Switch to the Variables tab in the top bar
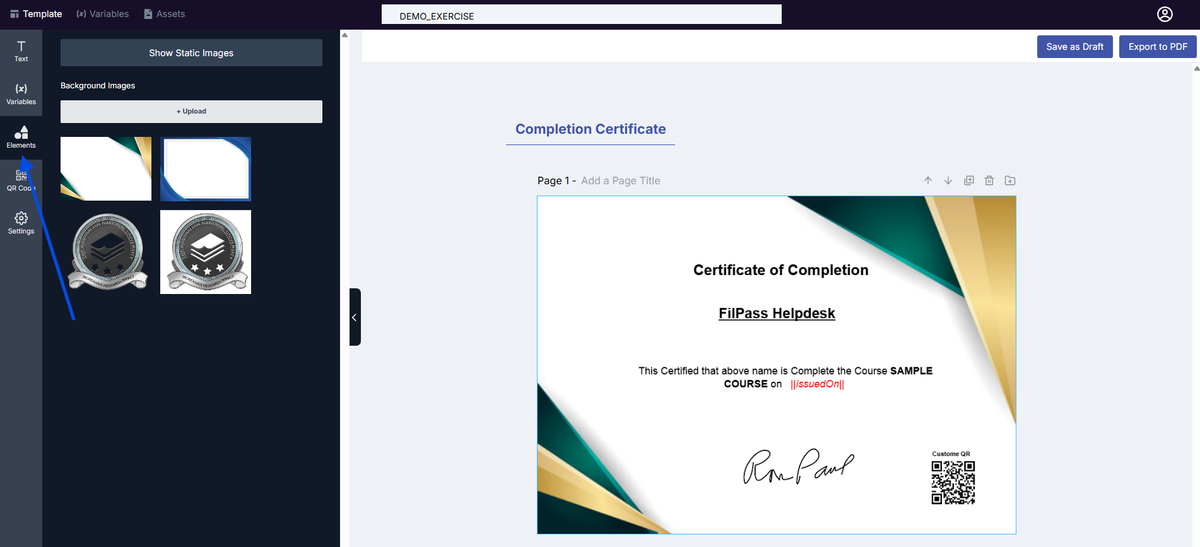This screenshot has height=547, width=1200. tap(102, 14)
